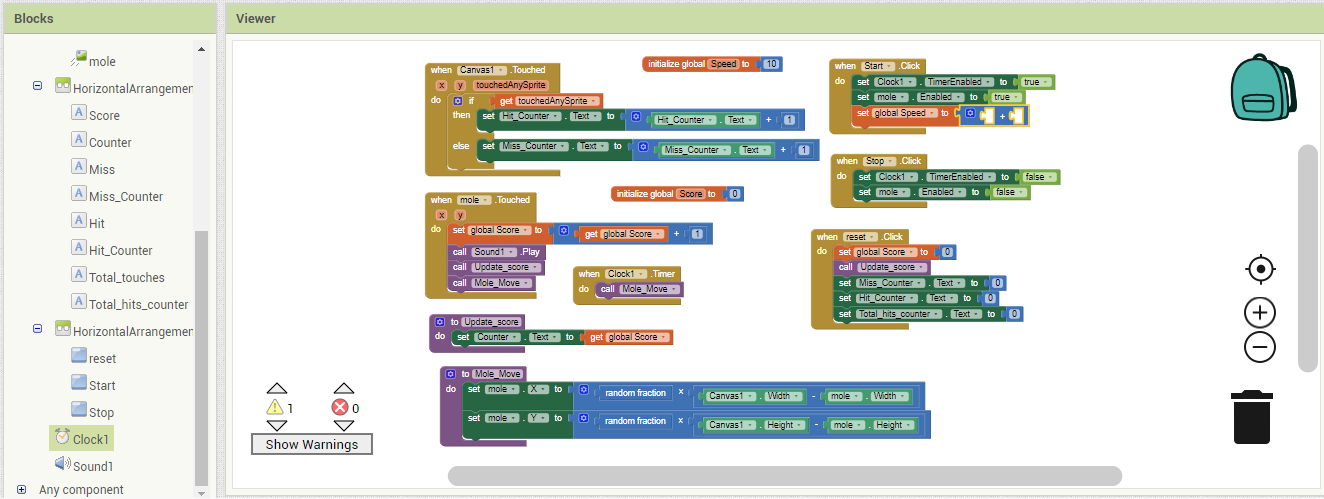Screen dimensions: 1324x499
Task: Select the reset button component
Action: pos(102,358)
